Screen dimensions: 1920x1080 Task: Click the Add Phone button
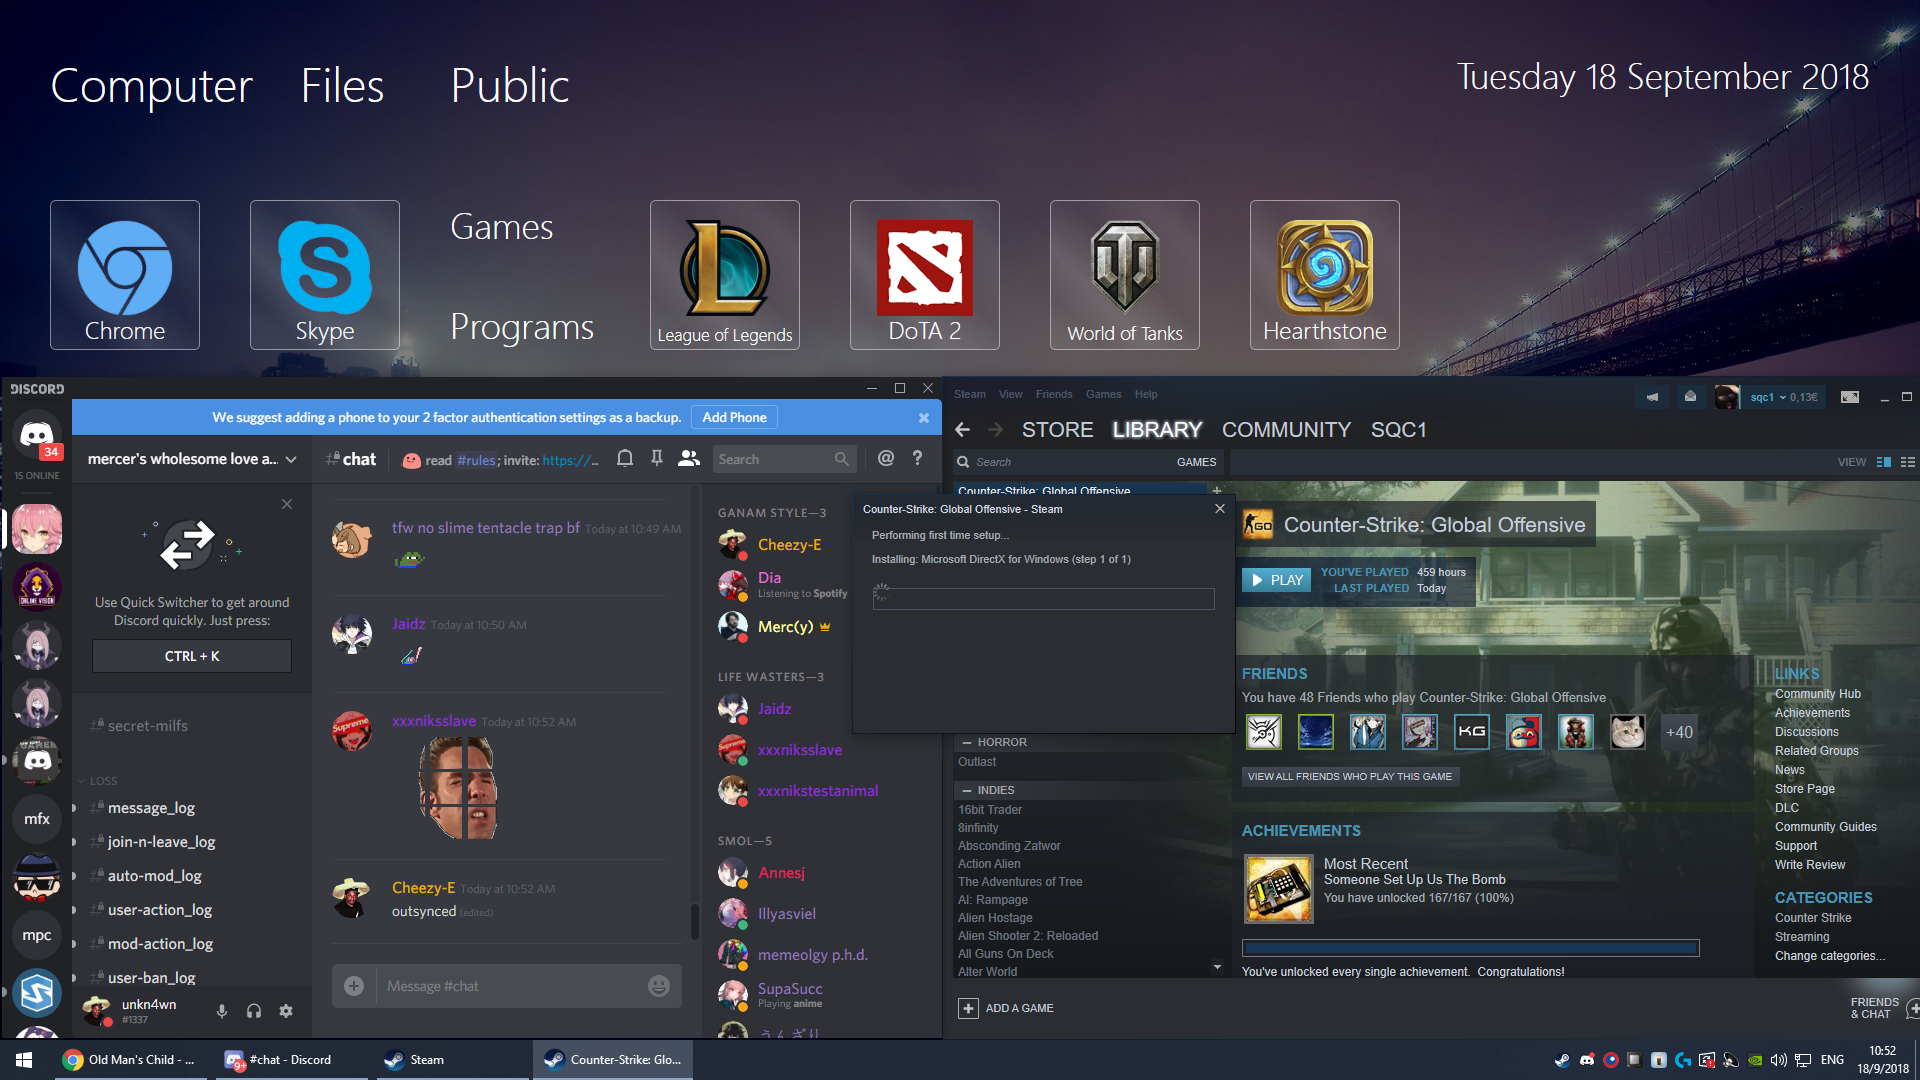734,418
